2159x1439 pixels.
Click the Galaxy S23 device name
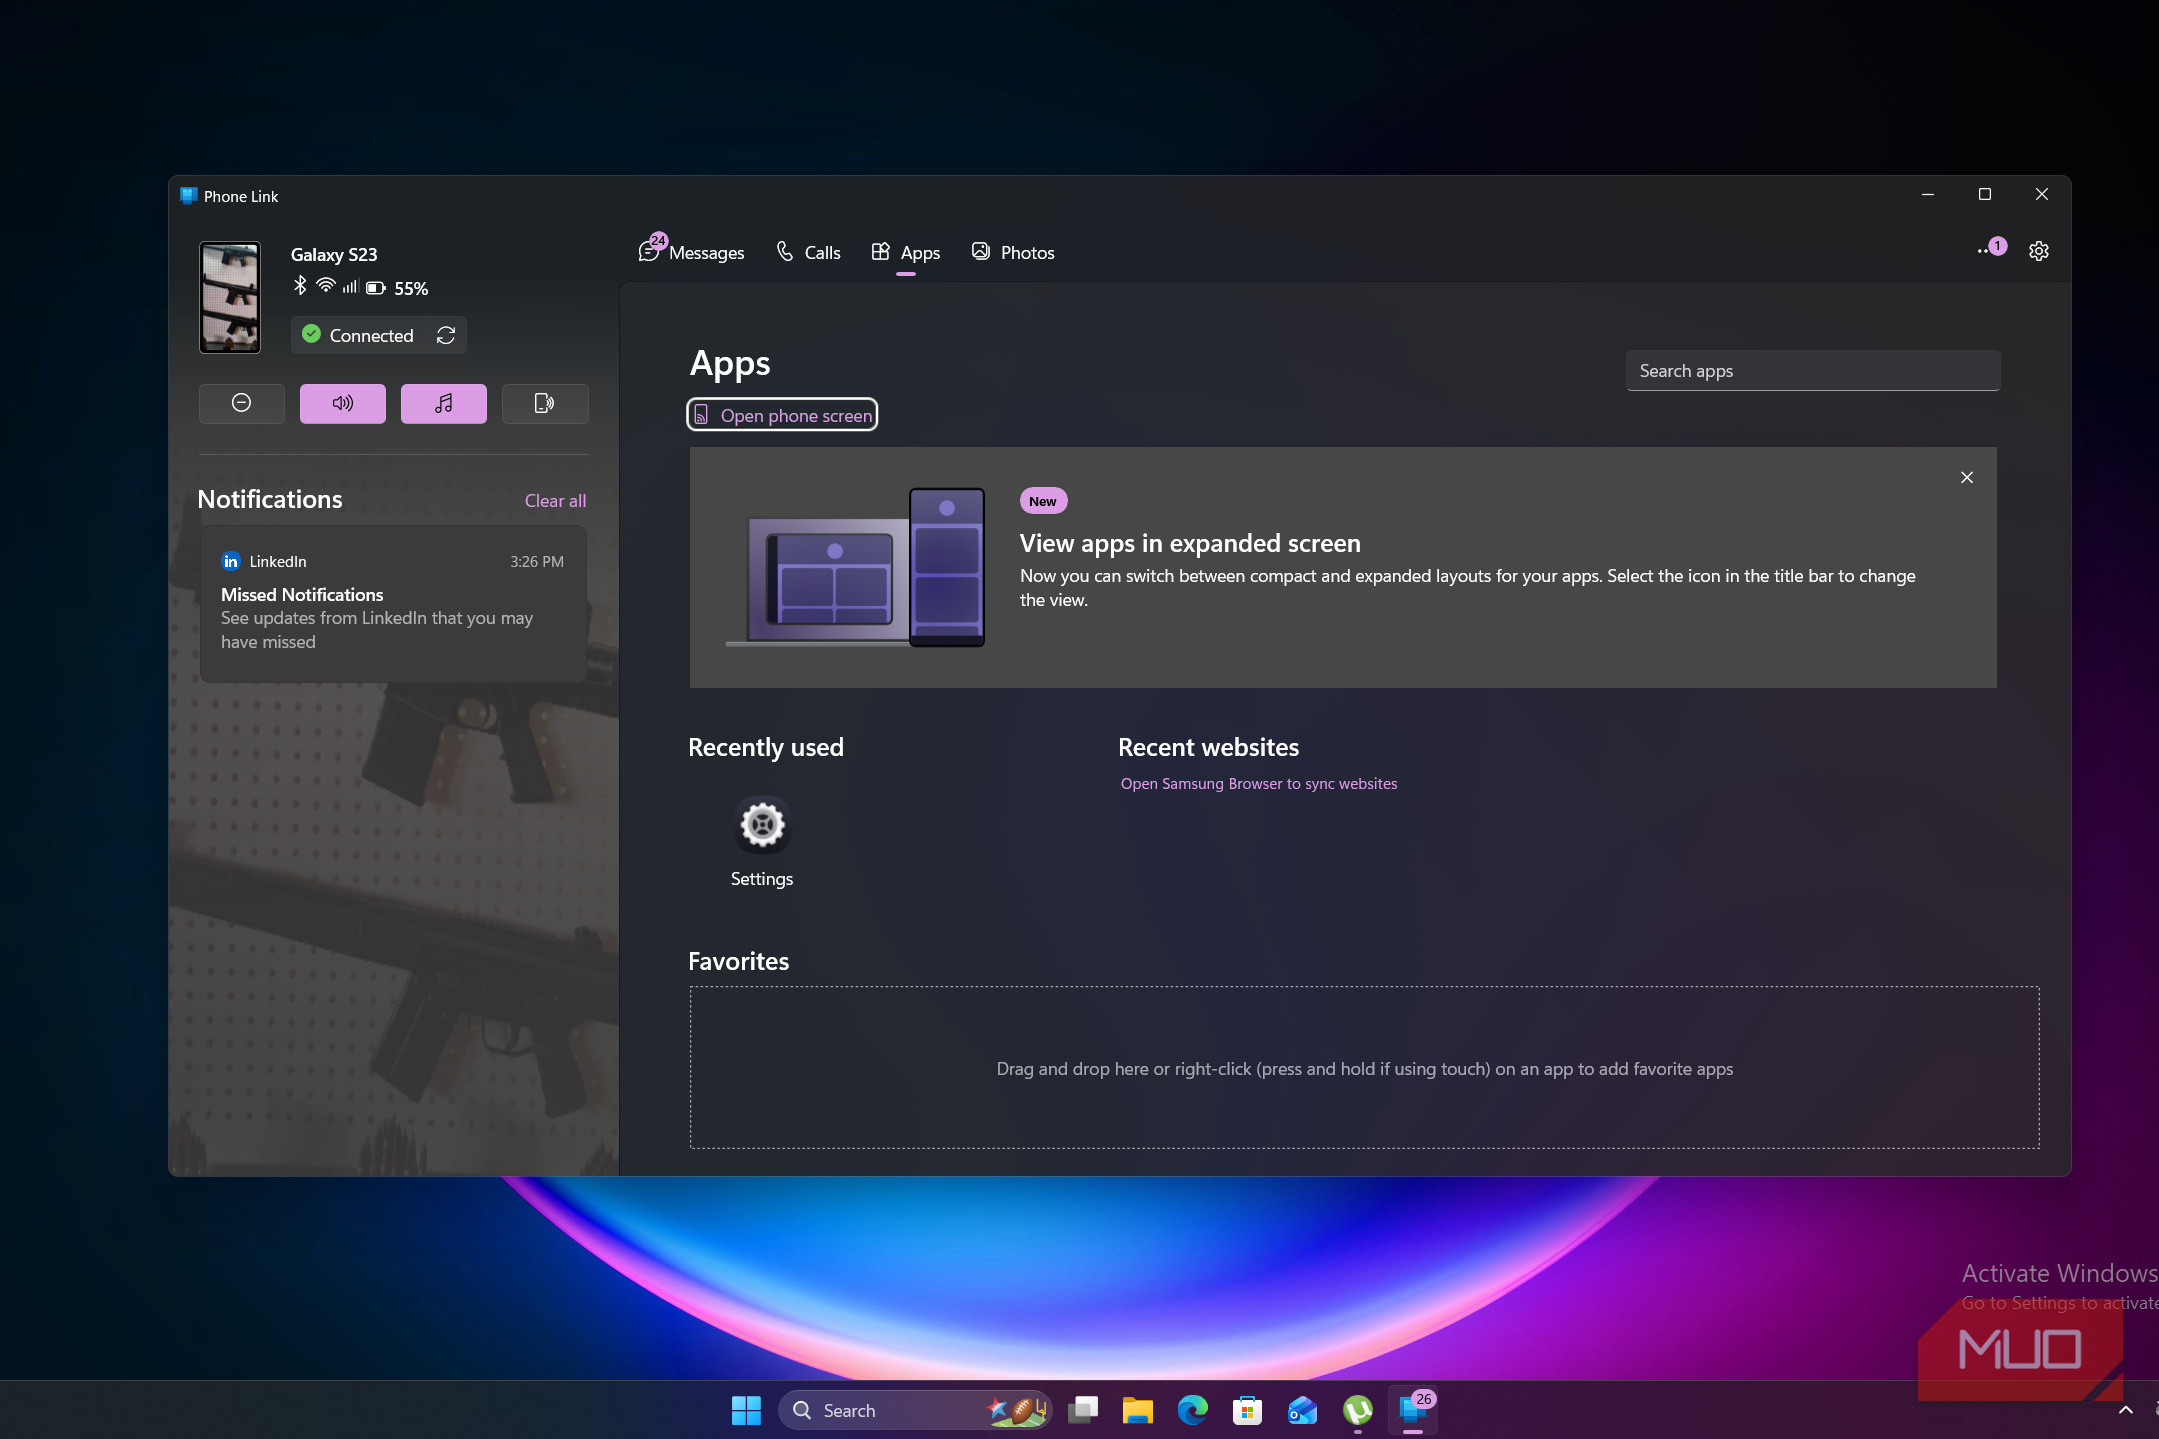[334, 255]
